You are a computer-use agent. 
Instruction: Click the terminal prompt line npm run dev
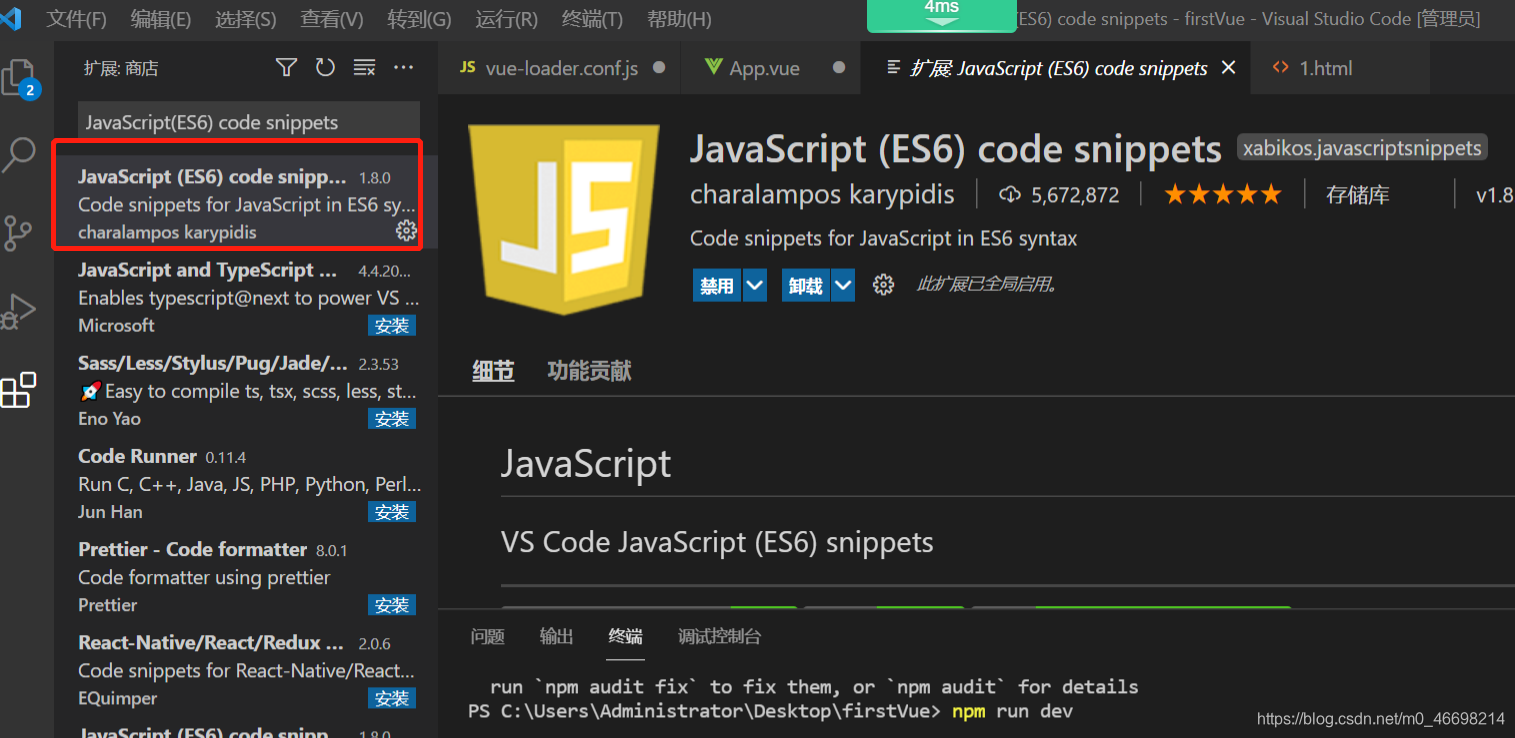(770, 712)
